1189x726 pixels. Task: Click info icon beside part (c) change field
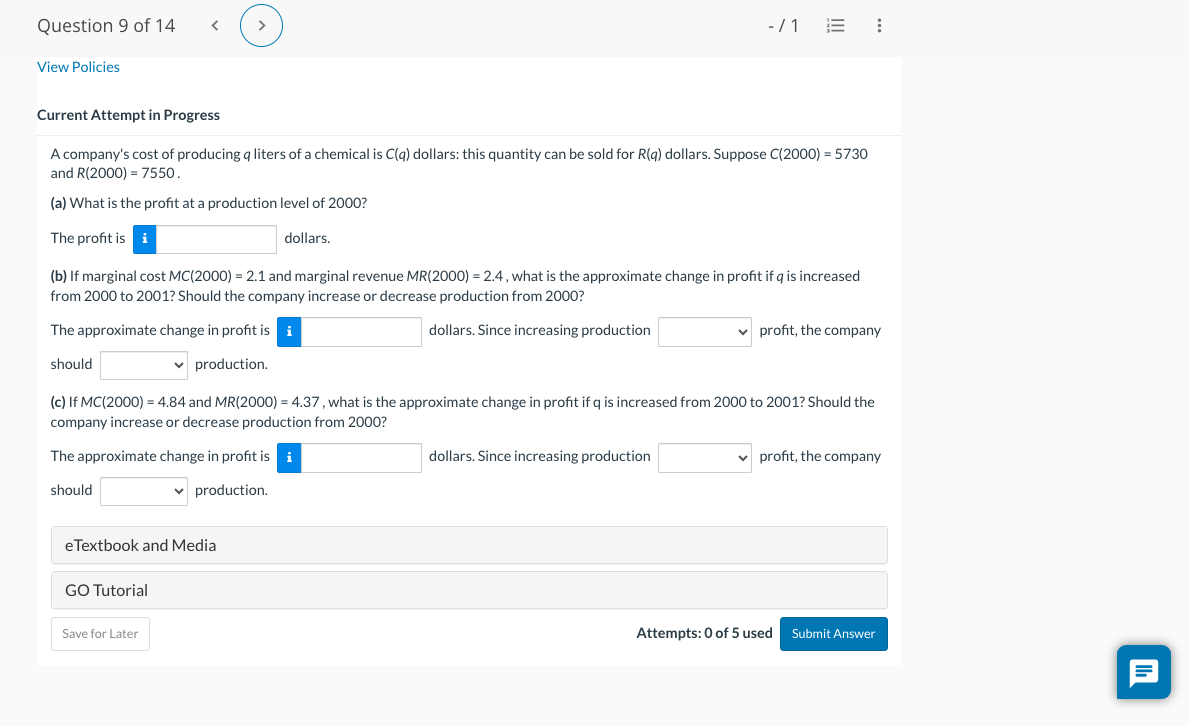289,457
